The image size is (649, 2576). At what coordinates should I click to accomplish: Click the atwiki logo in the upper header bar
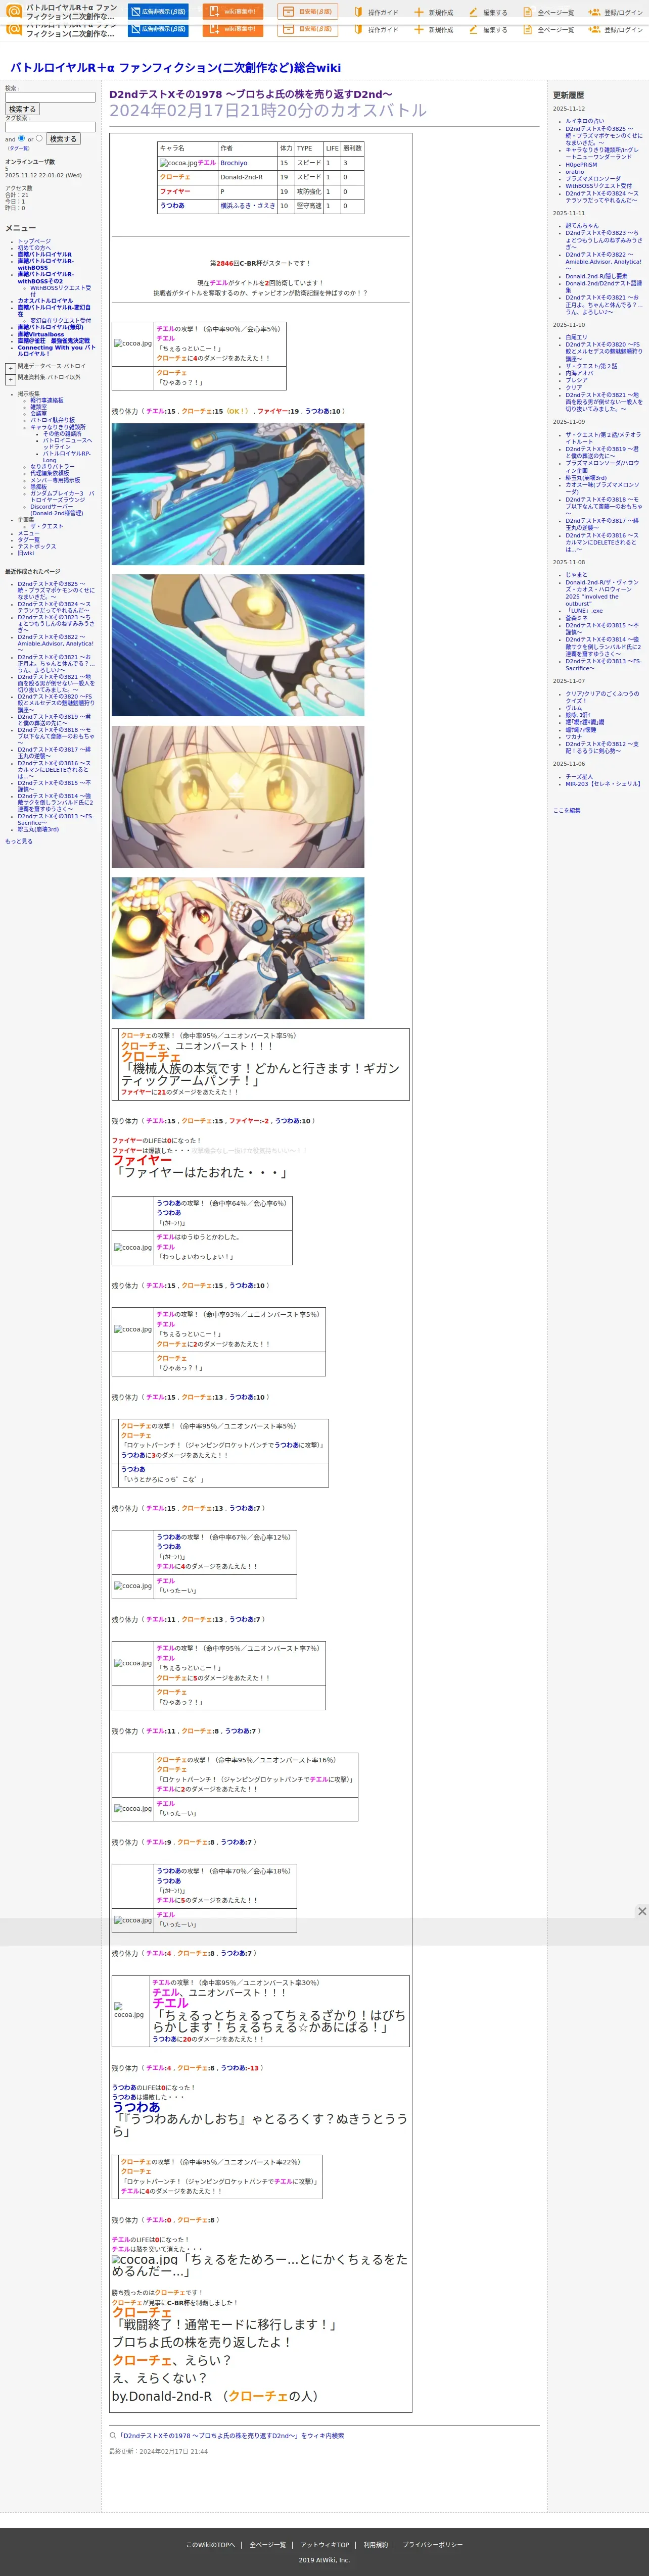click(x=14, y=12)
